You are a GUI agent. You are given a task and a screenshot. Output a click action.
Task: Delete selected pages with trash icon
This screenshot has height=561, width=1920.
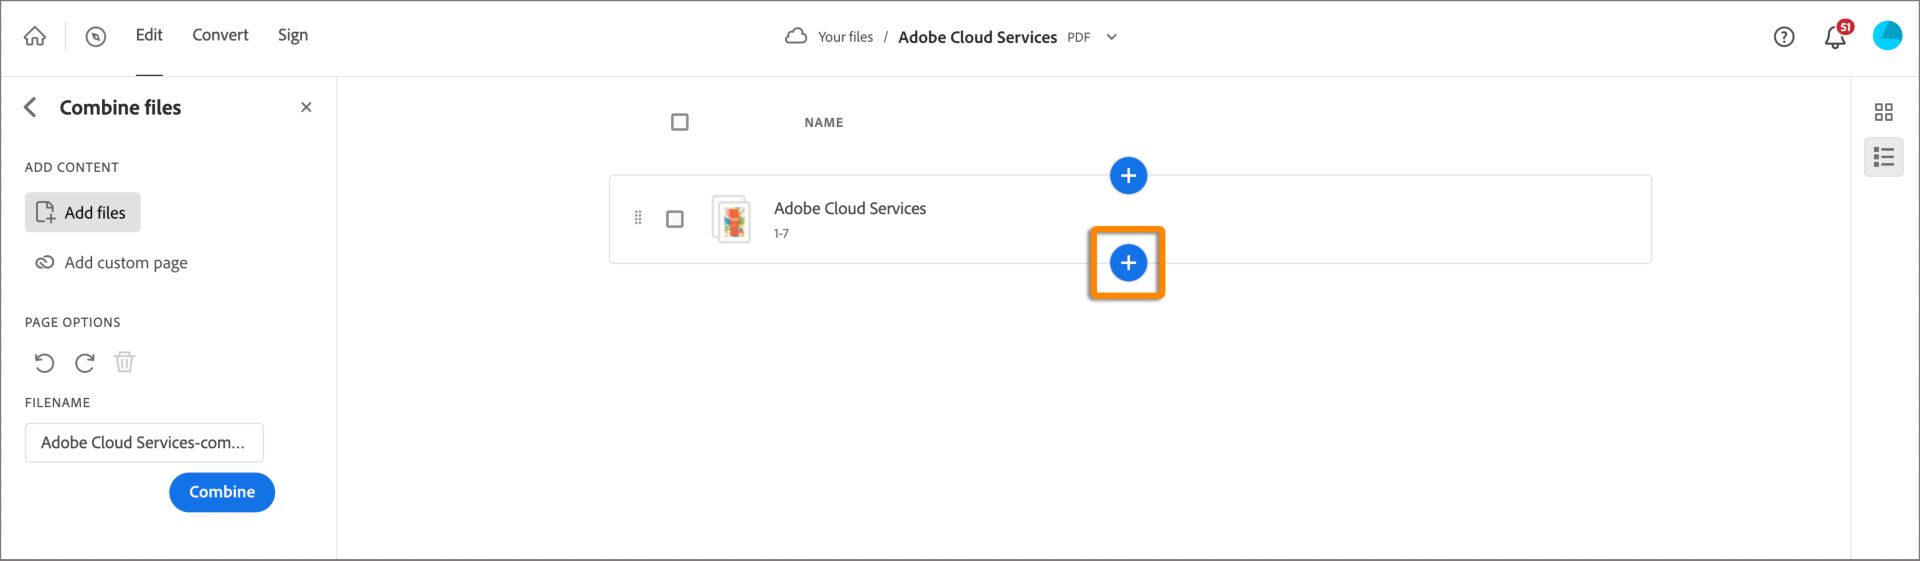tap(125, 362)
